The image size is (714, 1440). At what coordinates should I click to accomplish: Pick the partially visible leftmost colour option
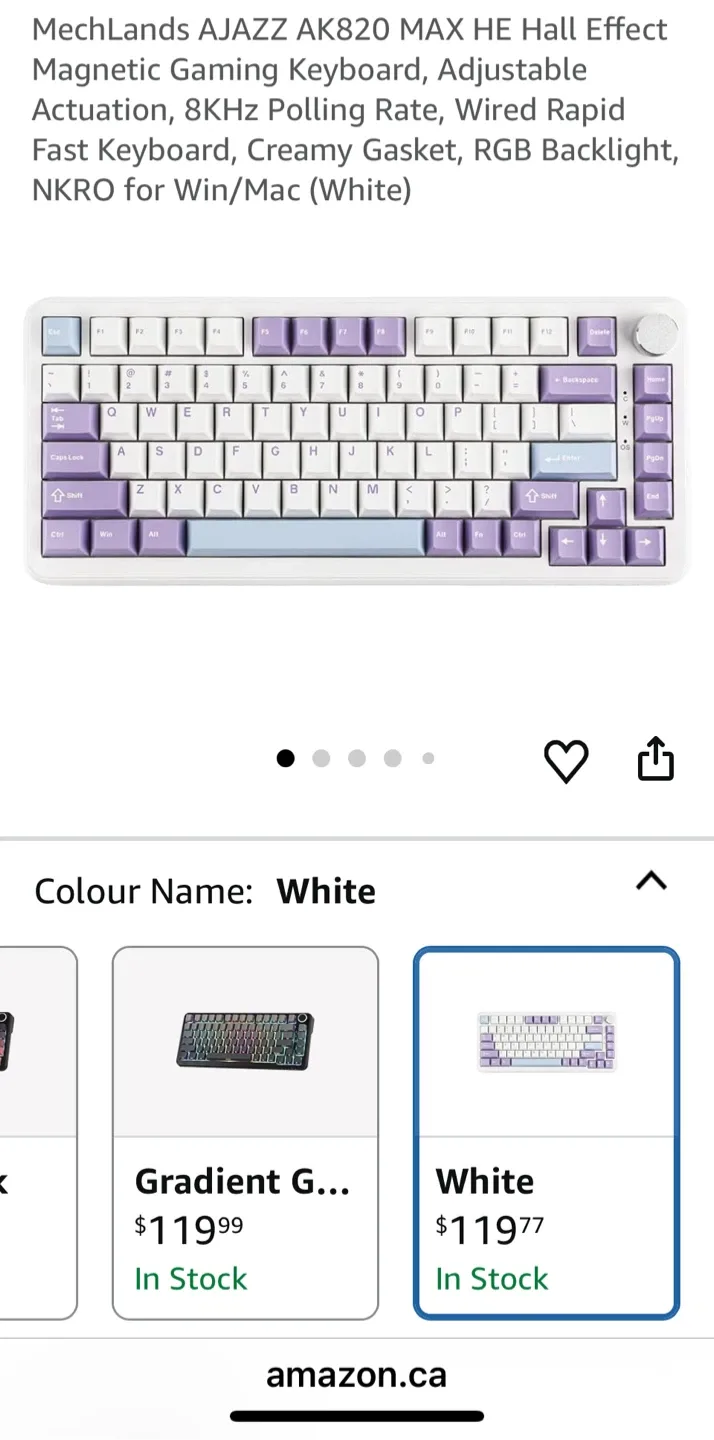pos(38,1133)
